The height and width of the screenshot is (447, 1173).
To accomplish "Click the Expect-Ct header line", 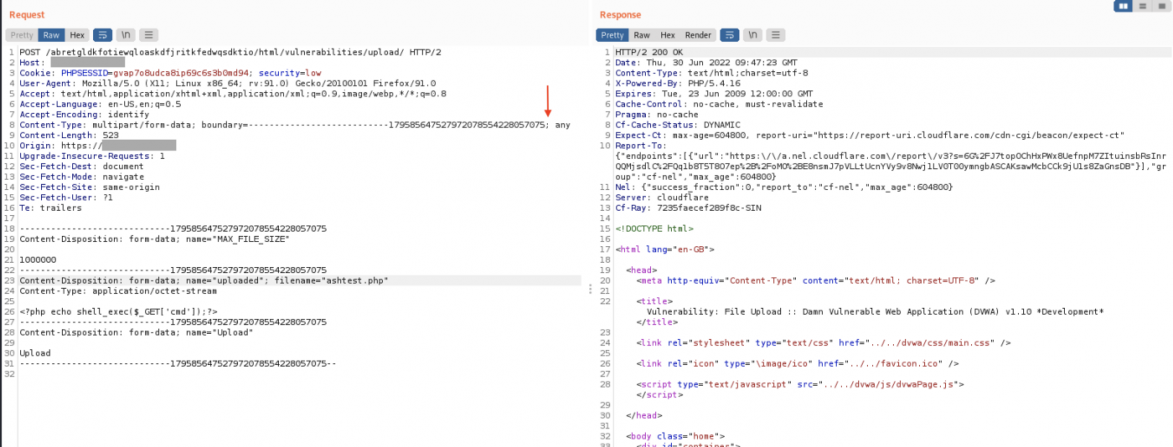I will (x=870, y=136).
